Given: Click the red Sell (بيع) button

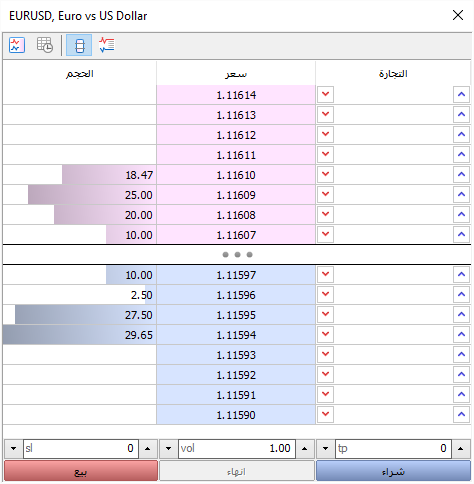Looking at the screenshot, I should pyautogui.click(x=81, y=471).
